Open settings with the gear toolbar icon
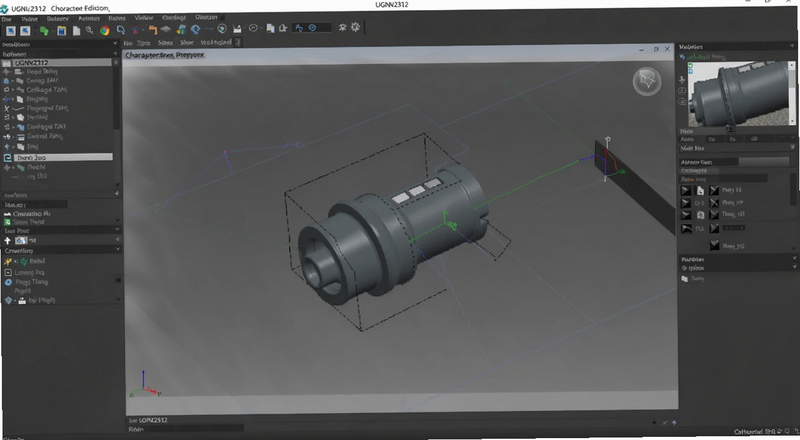This screenshot has width=800, height=440. tap(356, 28)
